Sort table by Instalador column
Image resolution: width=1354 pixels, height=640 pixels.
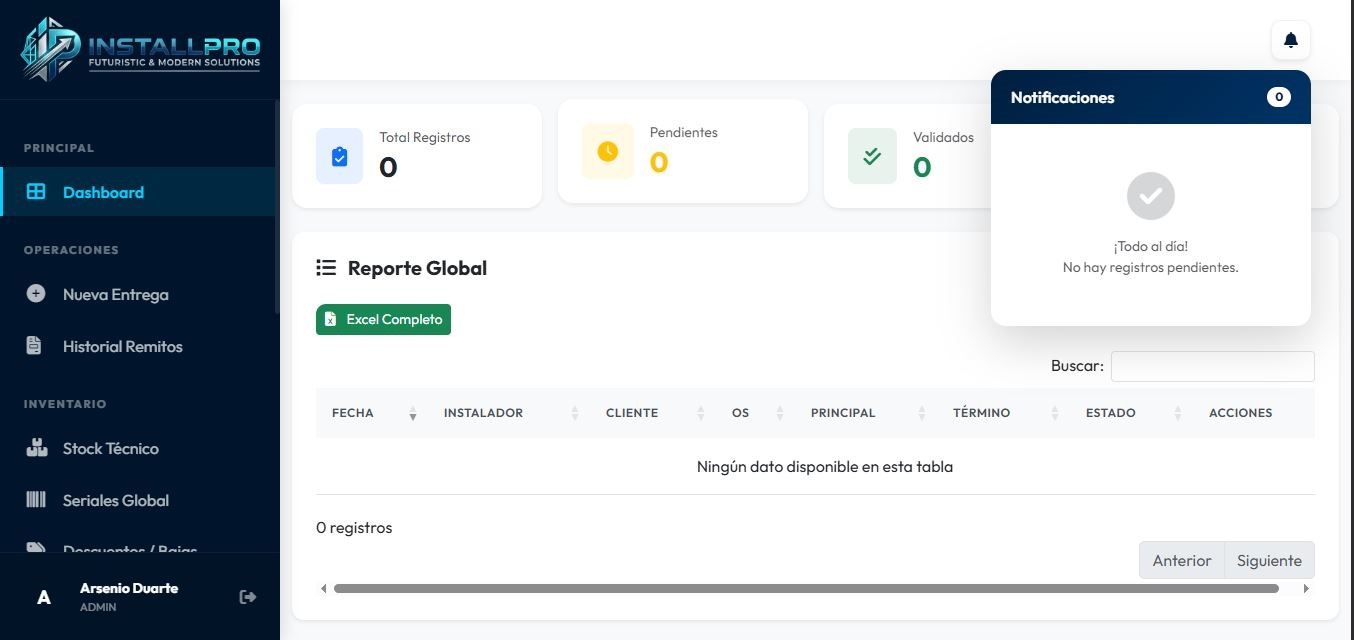click(x=509, y=413)
